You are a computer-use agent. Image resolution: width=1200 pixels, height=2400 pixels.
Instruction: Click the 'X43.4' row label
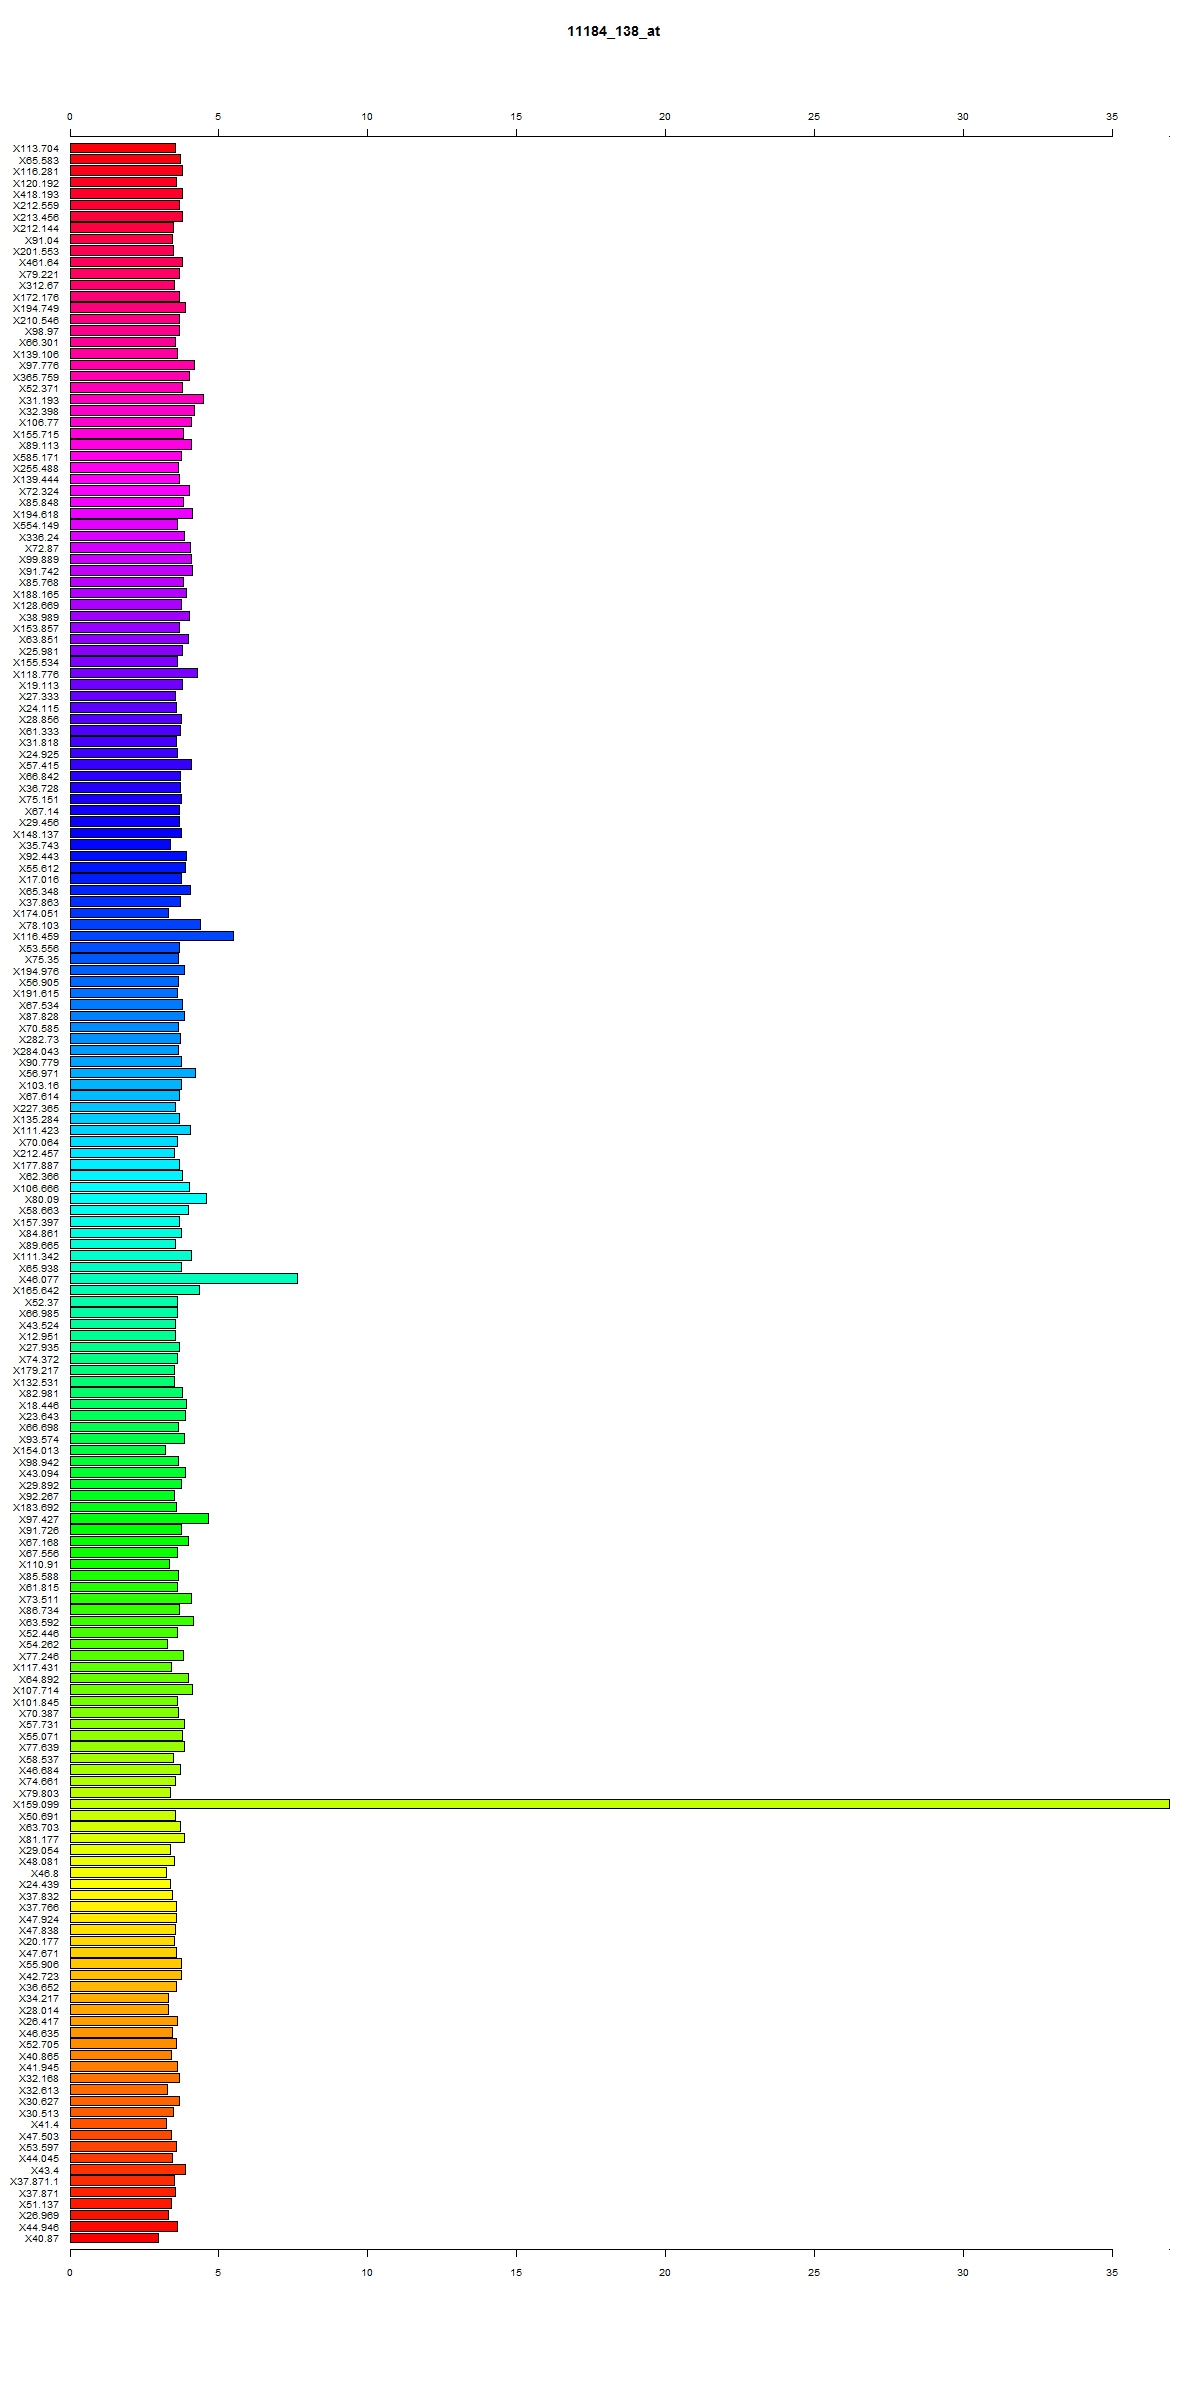pyautogui.click(x=45, y=2170)
